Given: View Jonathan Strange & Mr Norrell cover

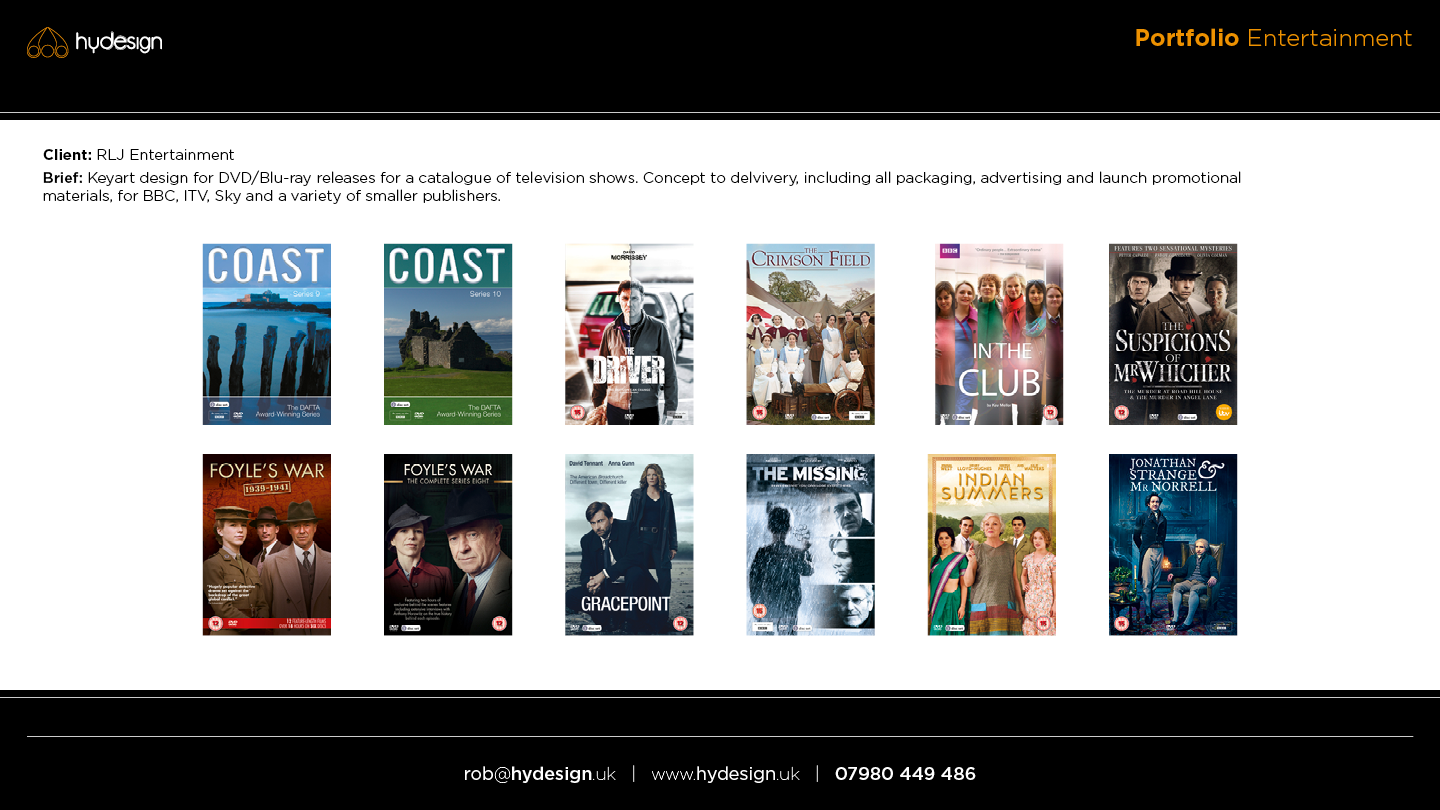Looking at the screenshot, I should (x=1172, y=544).
